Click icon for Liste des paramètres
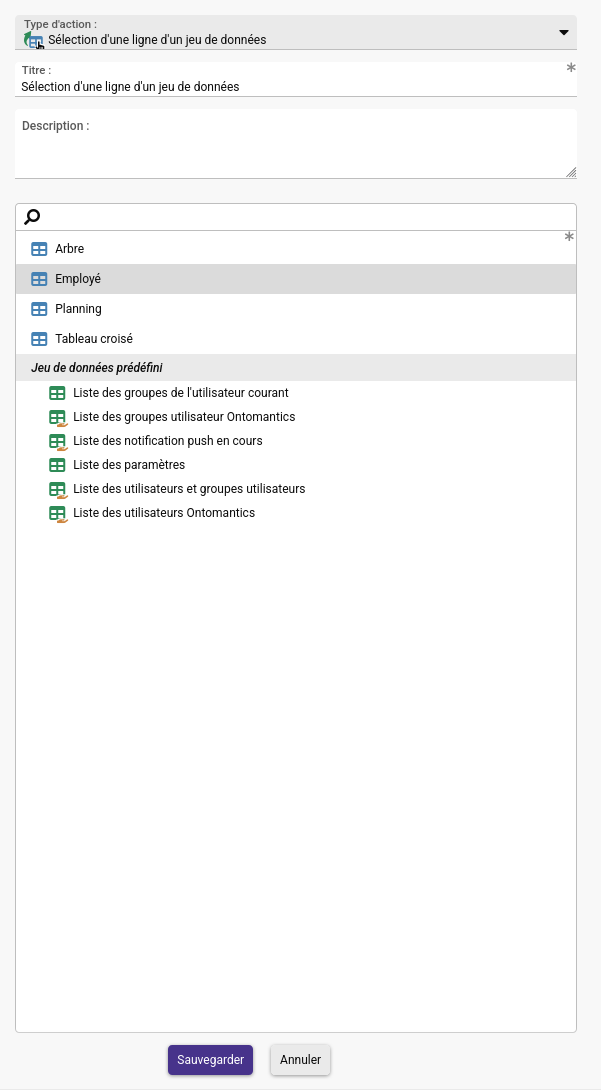This screenshot has width=601, height=1090. (57, 464)
